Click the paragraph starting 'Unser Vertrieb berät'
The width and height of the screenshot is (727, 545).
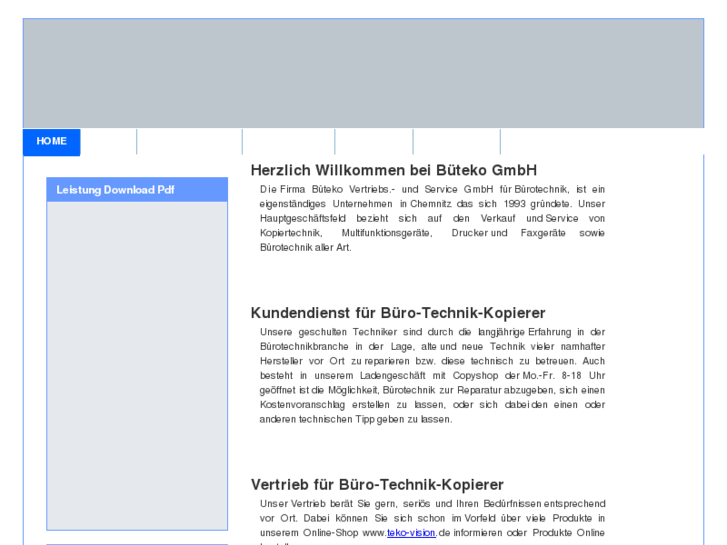tap(432, 522)
